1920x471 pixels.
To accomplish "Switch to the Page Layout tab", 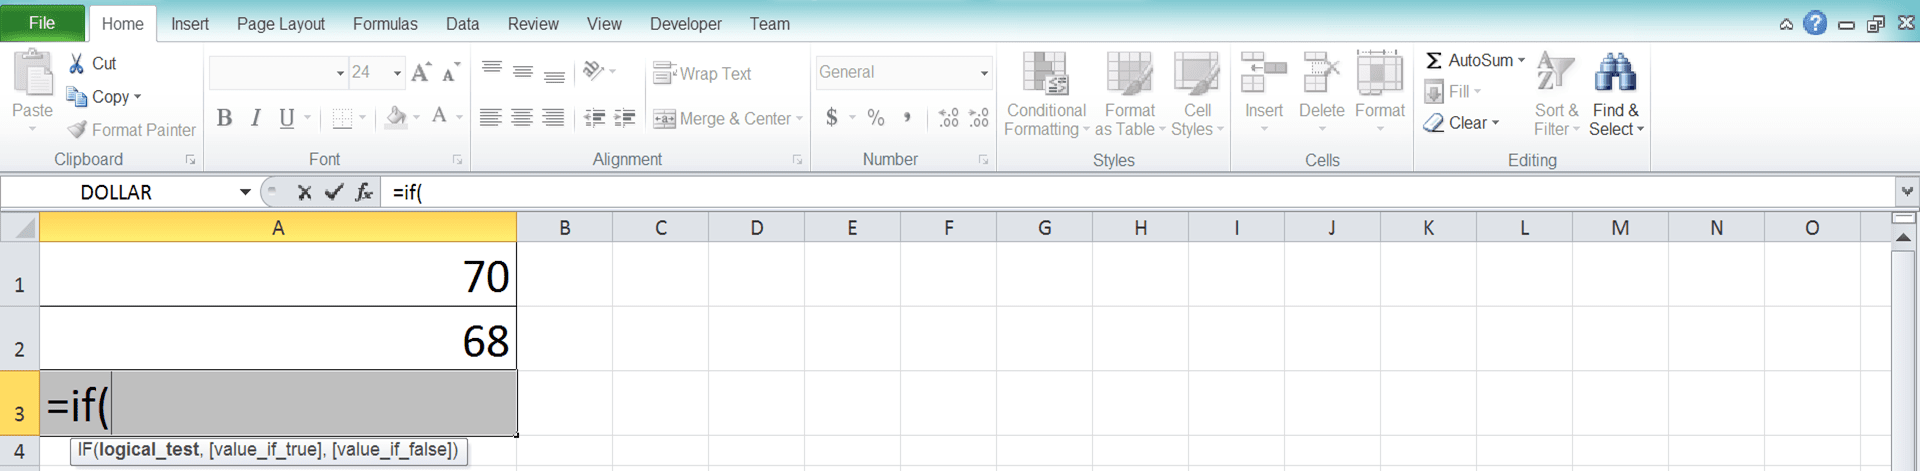I will pyautogui.click(x=281, y=24).
